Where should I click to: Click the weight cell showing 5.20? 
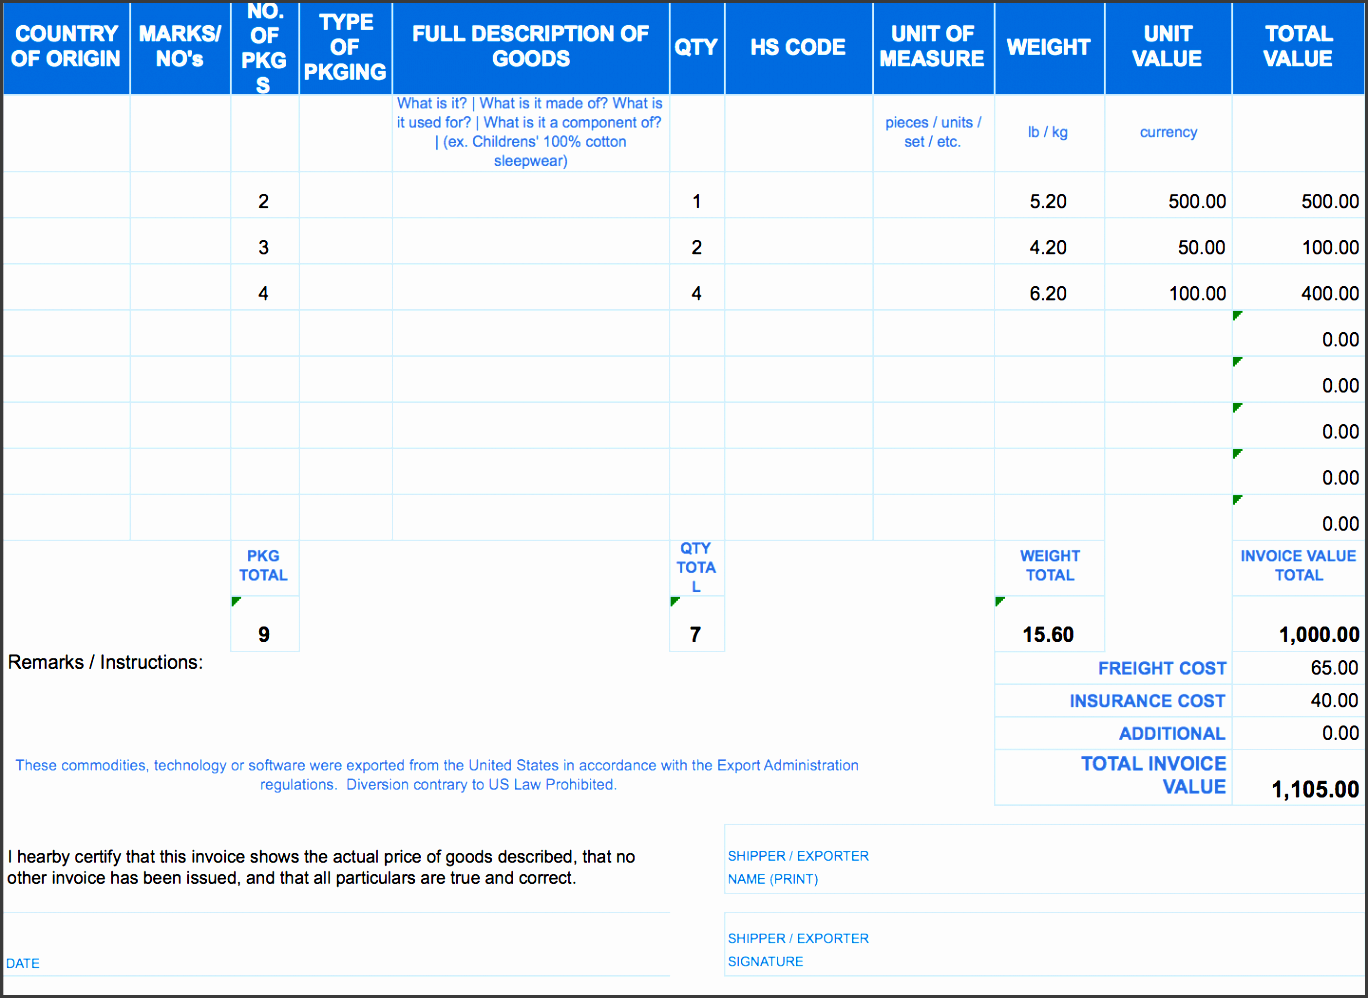click(x=1048, y=201)
